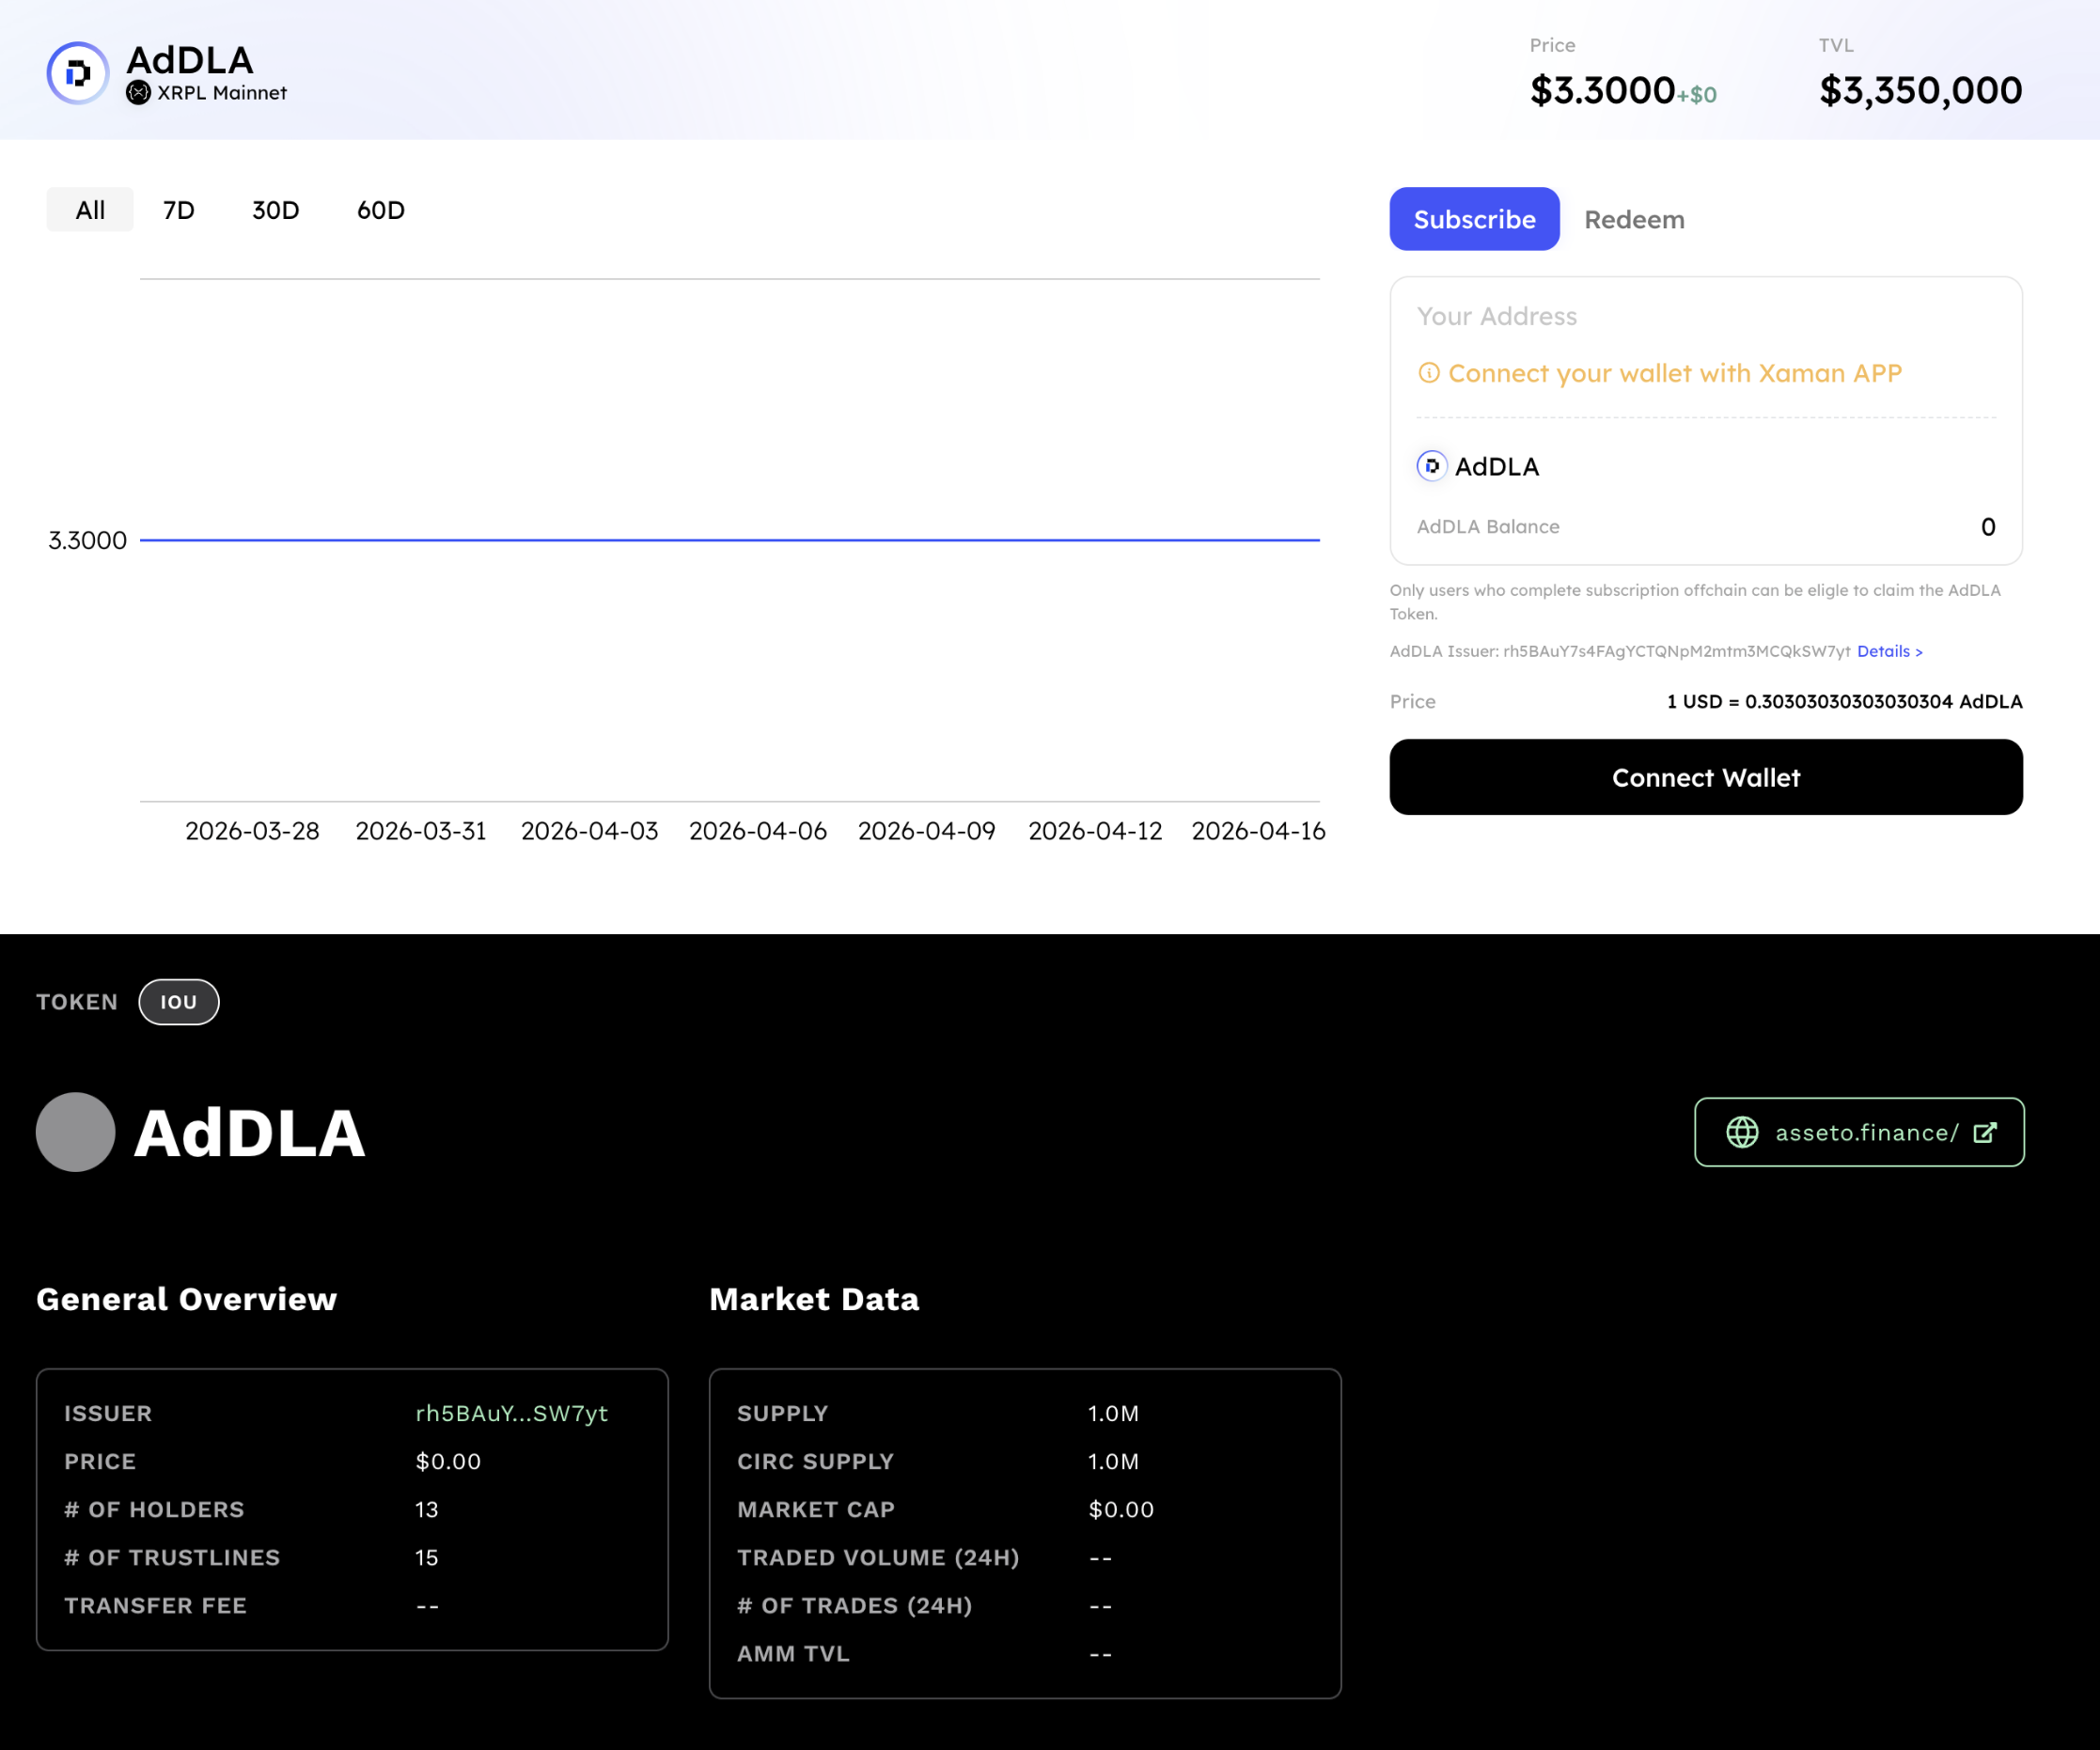The height and width of the screenshot is (1750, 2100).
Task: Click the external link icon after asseto.finance
Action: [1985, 1132]
